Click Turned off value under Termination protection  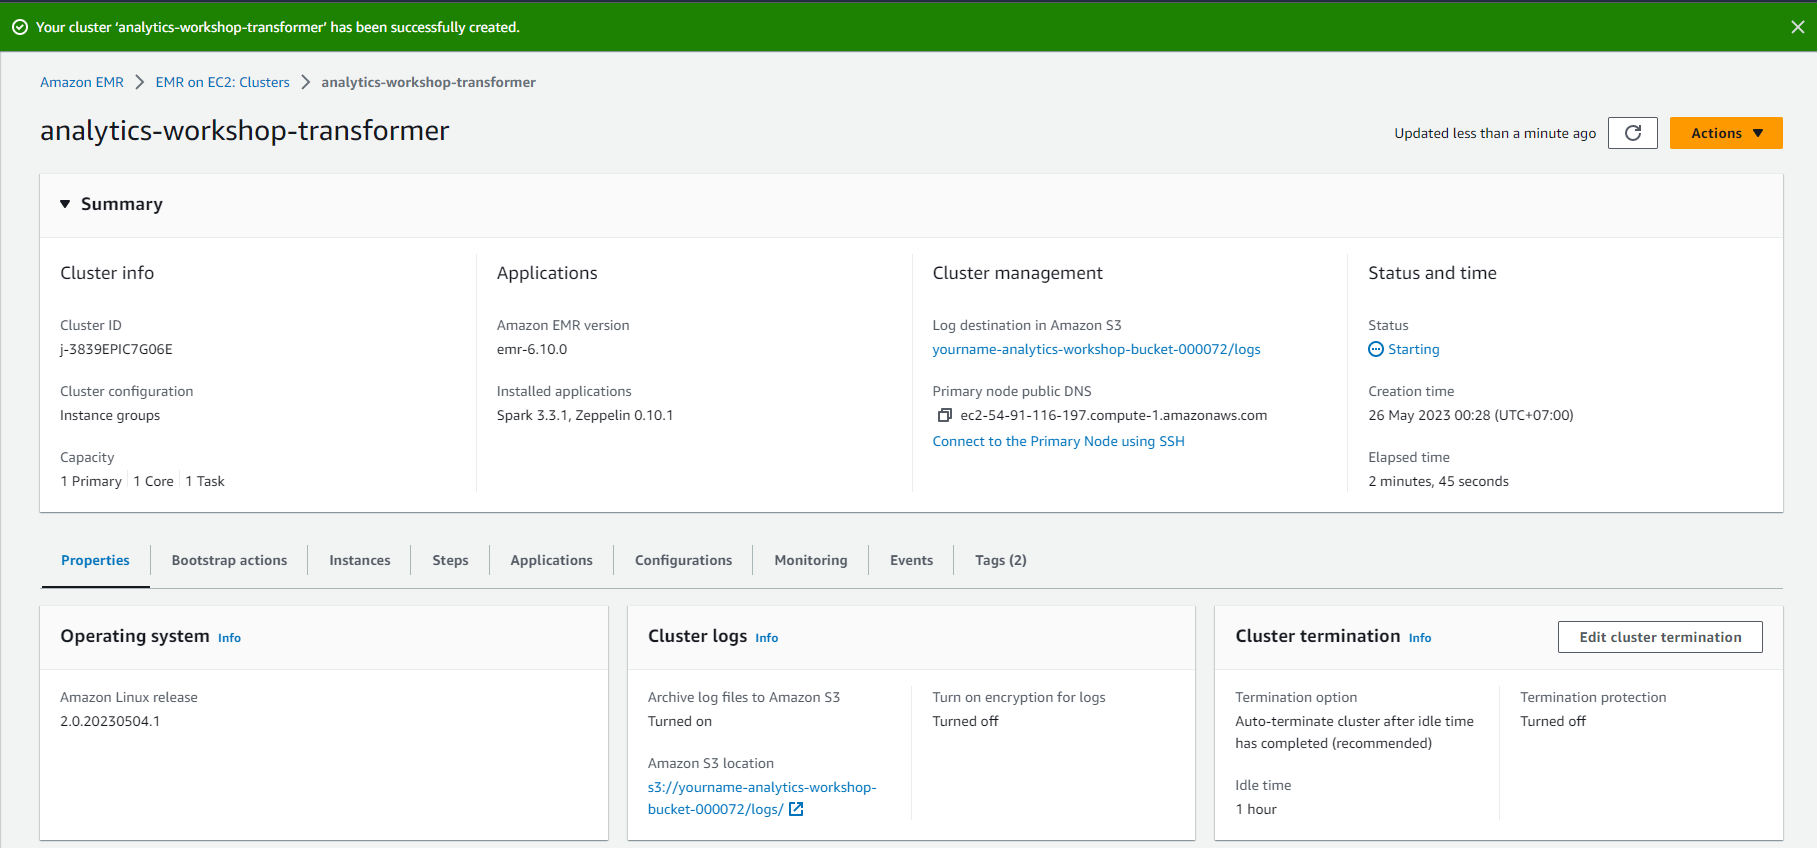pyautogui.click(x=1553, y=721)
